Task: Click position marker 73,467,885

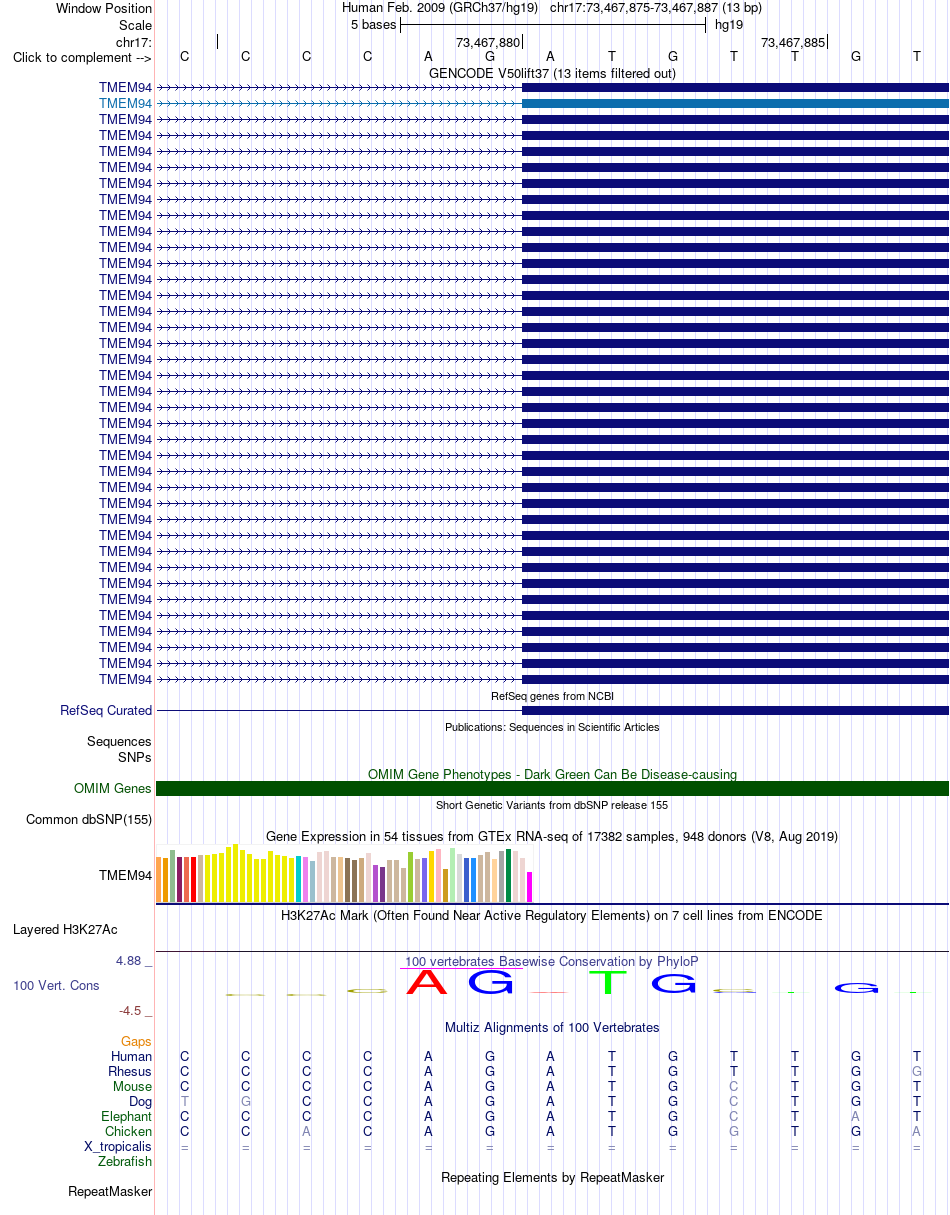Action: [x=793, y=42]
